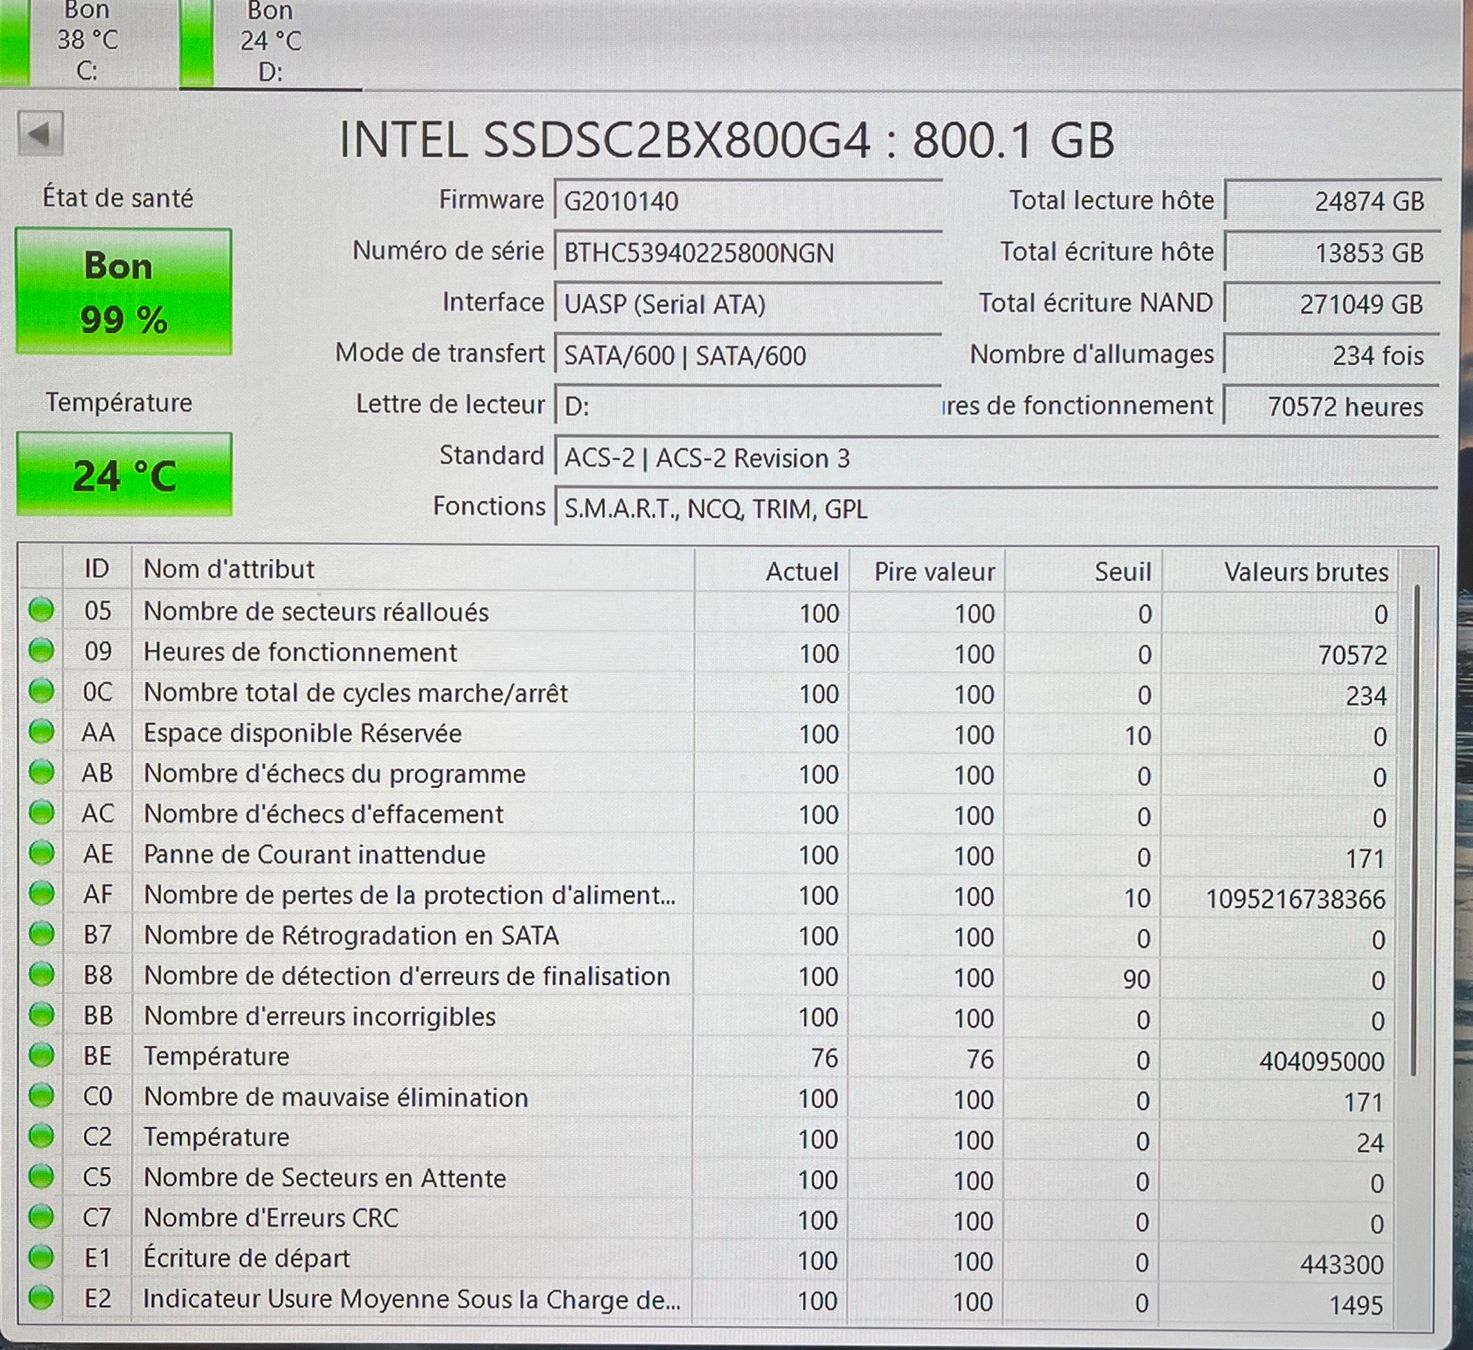Select the Nombre d'Erreurs CRC row name
Image resolution: width=1473 pixels, height=1350 pixels.
(x=271, y=1217)
